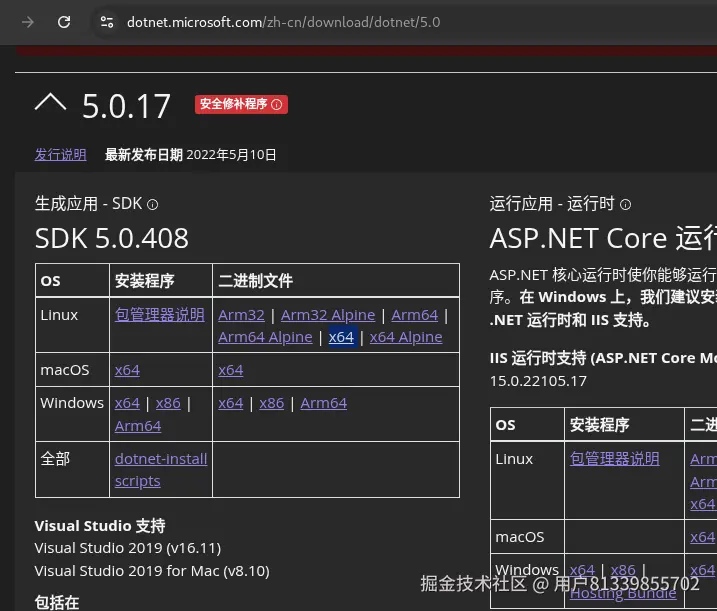Screen dimensions: 717x611
Task: Download Linux Arm32 SDK binary
Action: [x=241, y=315]
